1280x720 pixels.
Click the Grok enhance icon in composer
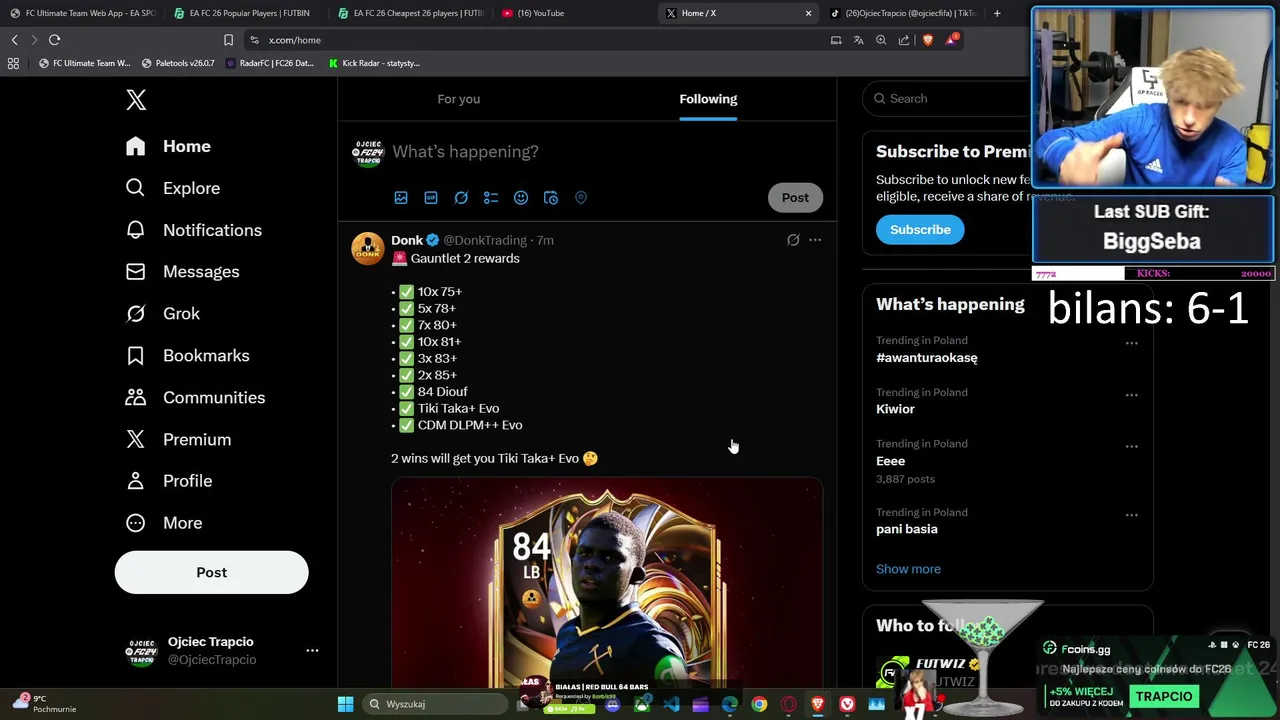[x=461, y=198]
